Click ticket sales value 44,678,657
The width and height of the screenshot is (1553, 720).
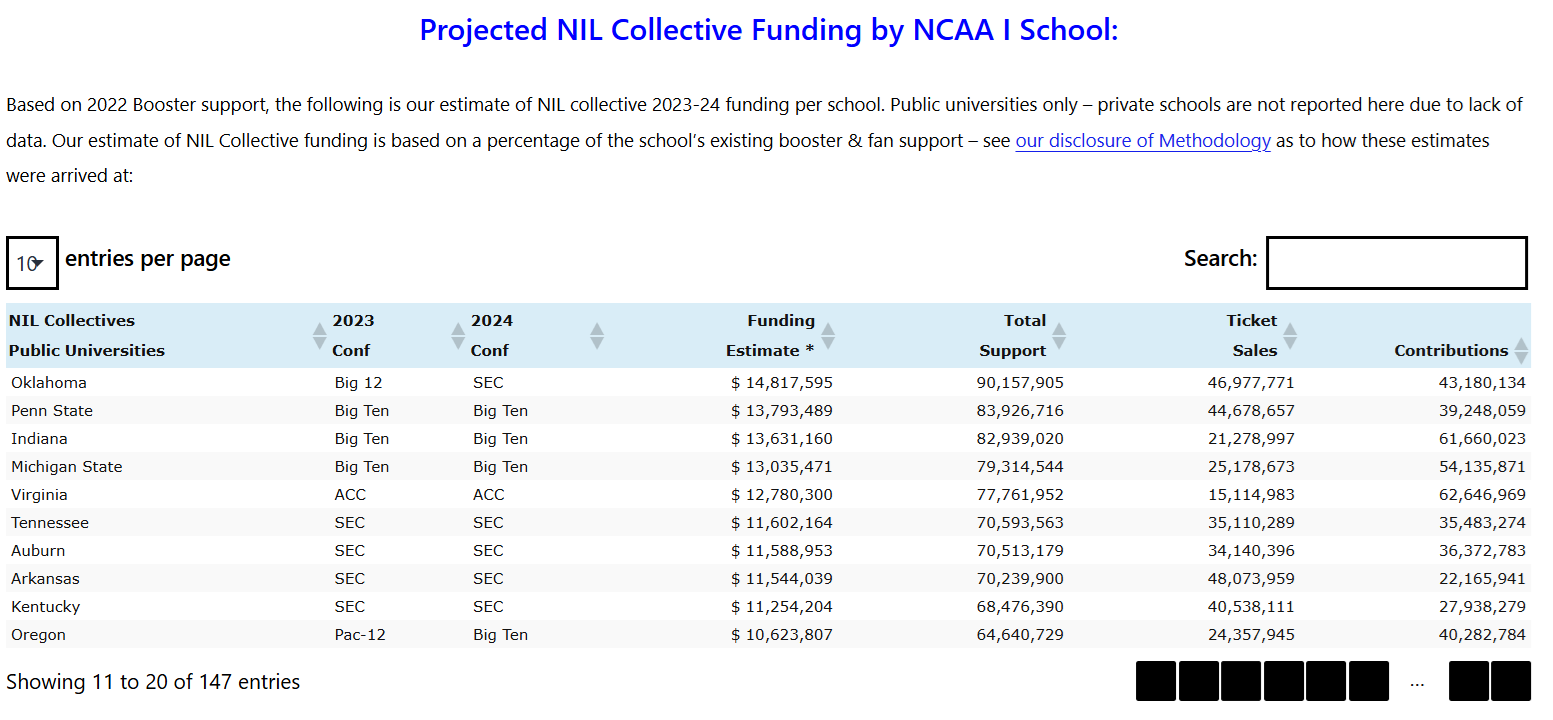tap(1251, 411)
